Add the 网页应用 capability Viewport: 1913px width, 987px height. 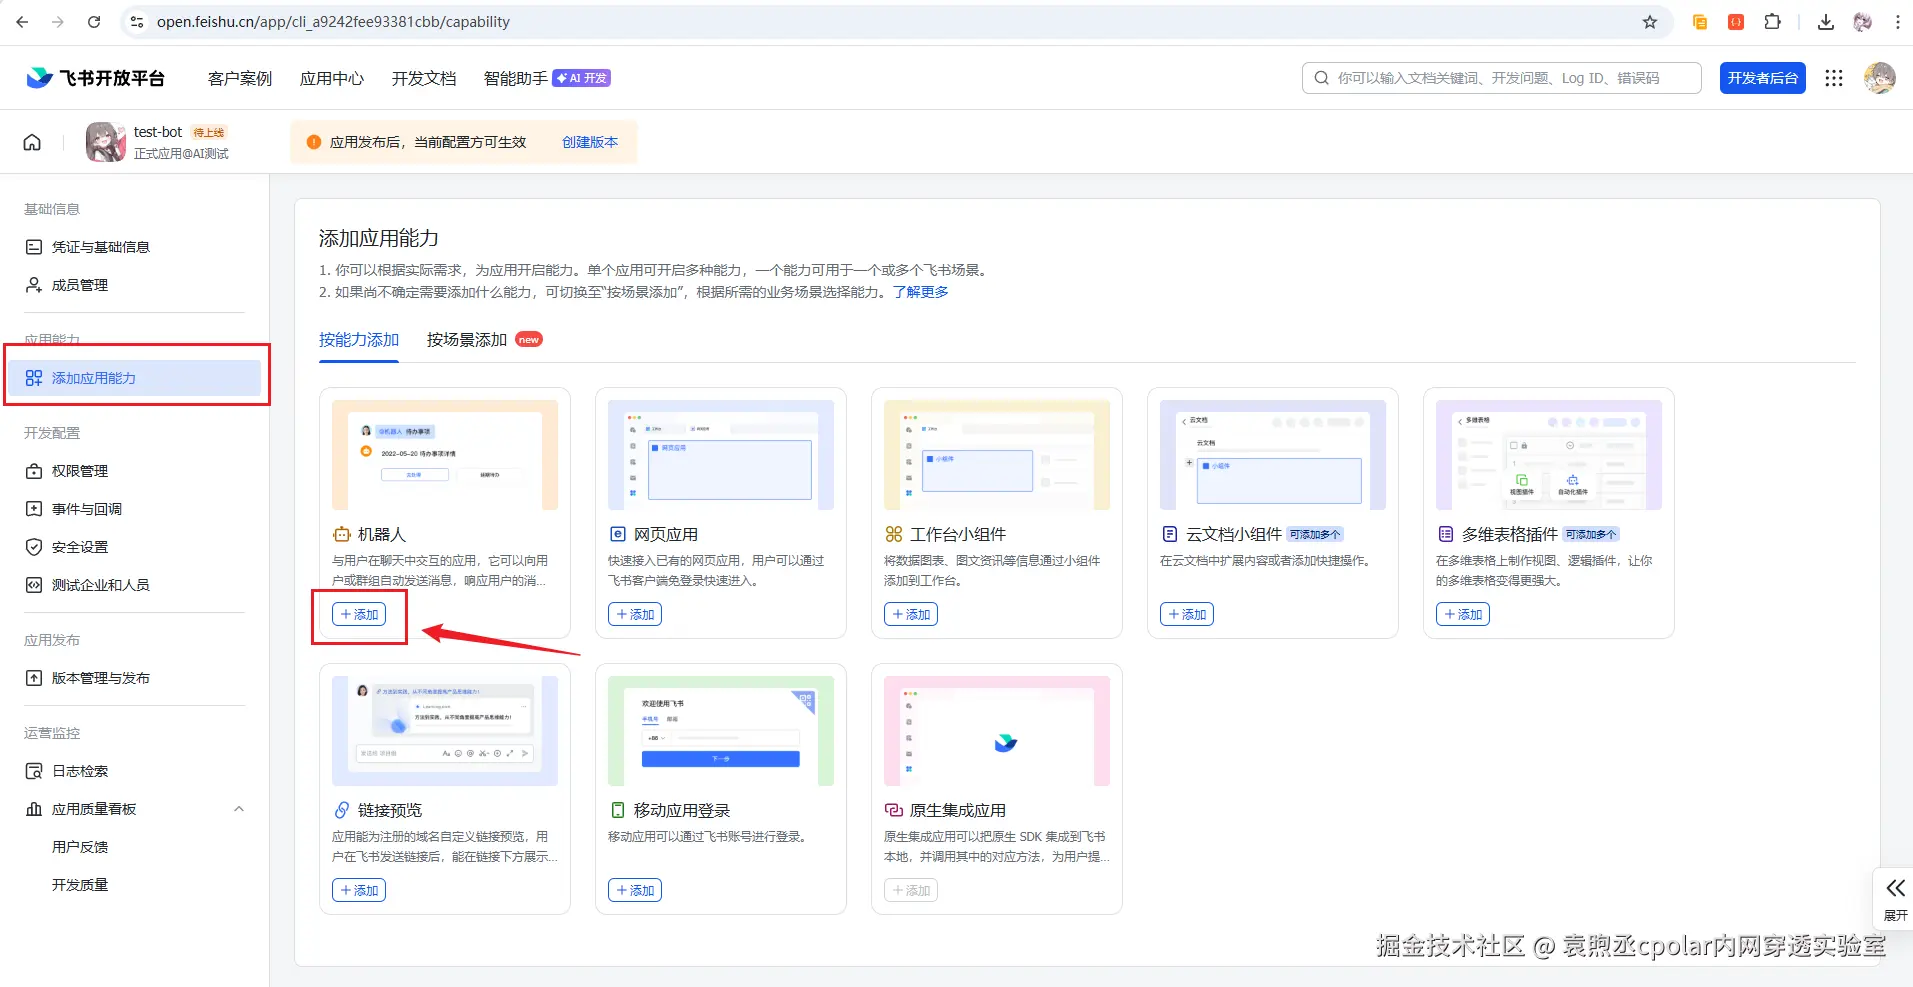point(635,614)
